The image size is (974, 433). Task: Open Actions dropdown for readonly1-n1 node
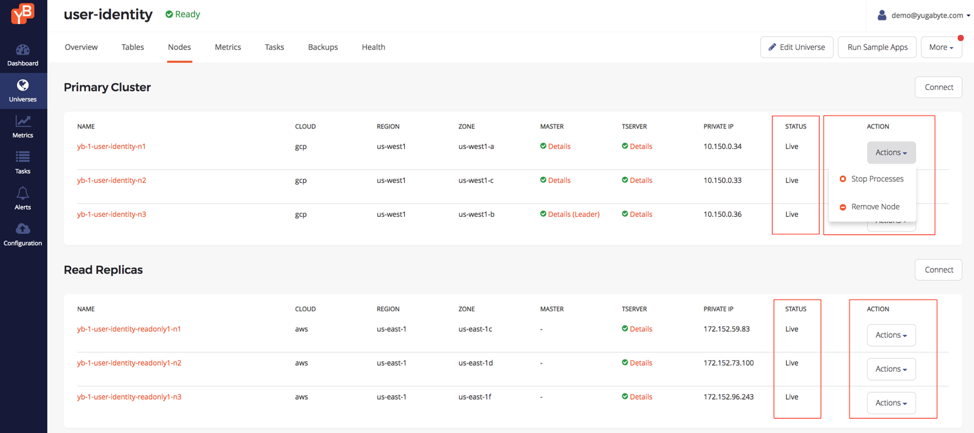[890, 335]
